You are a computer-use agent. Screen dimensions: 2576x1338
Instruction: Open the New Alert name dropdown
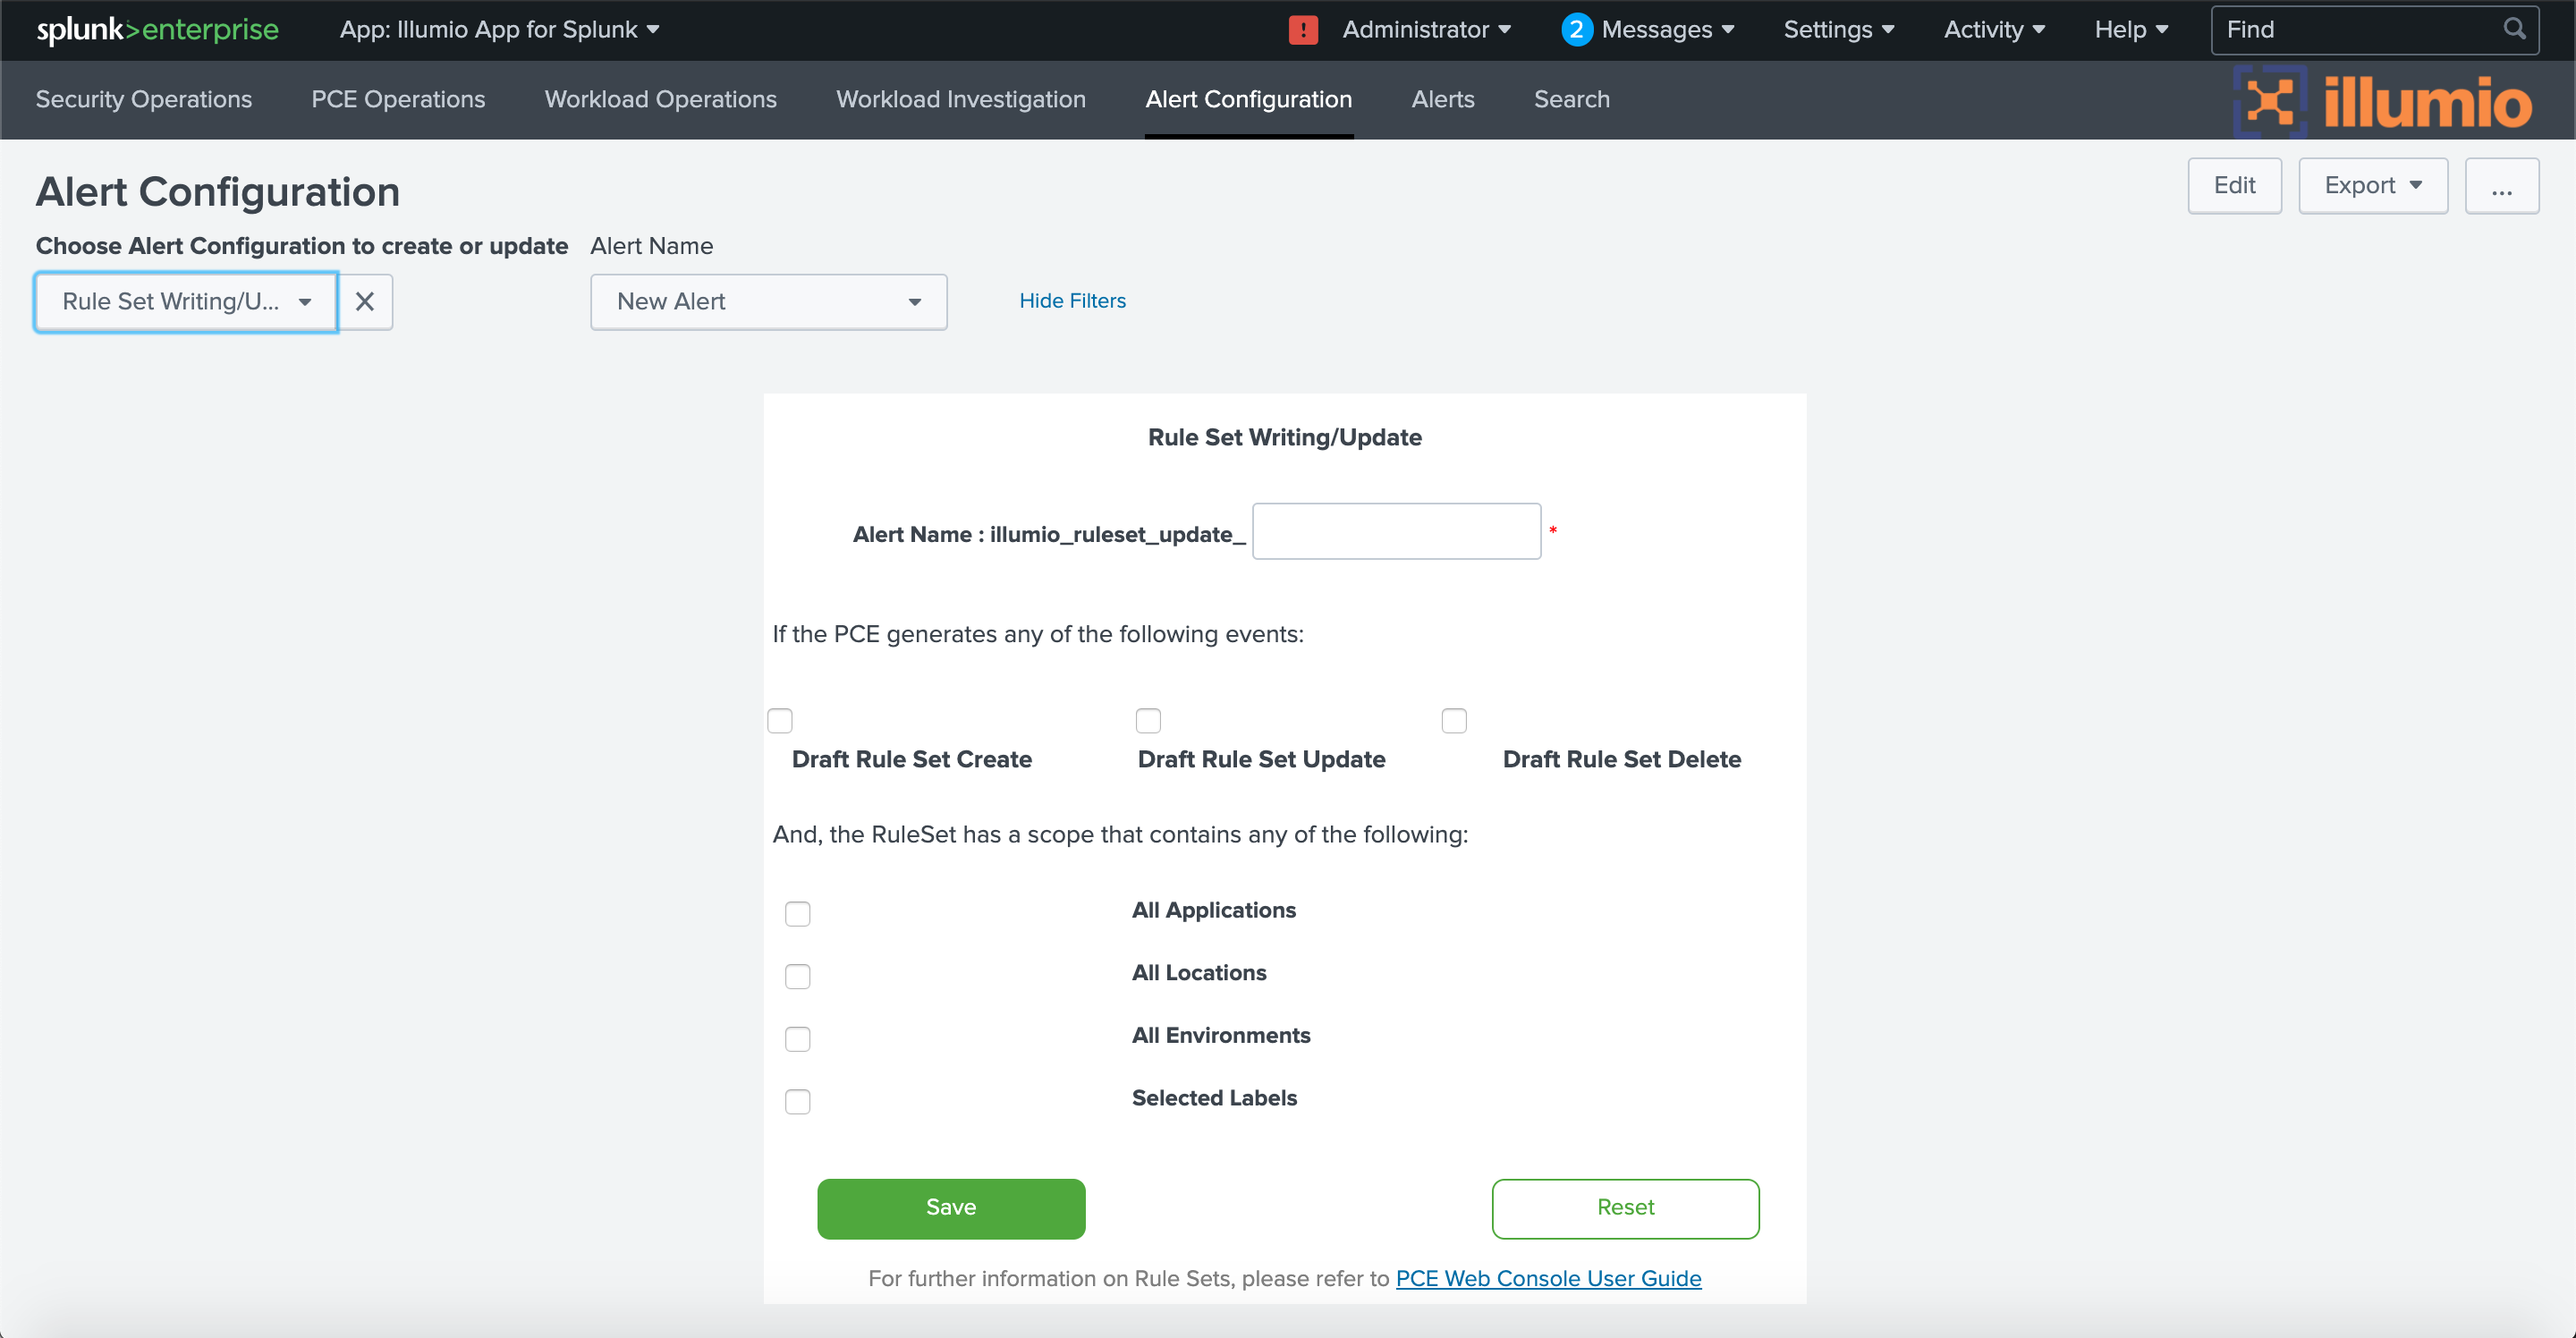768,302
